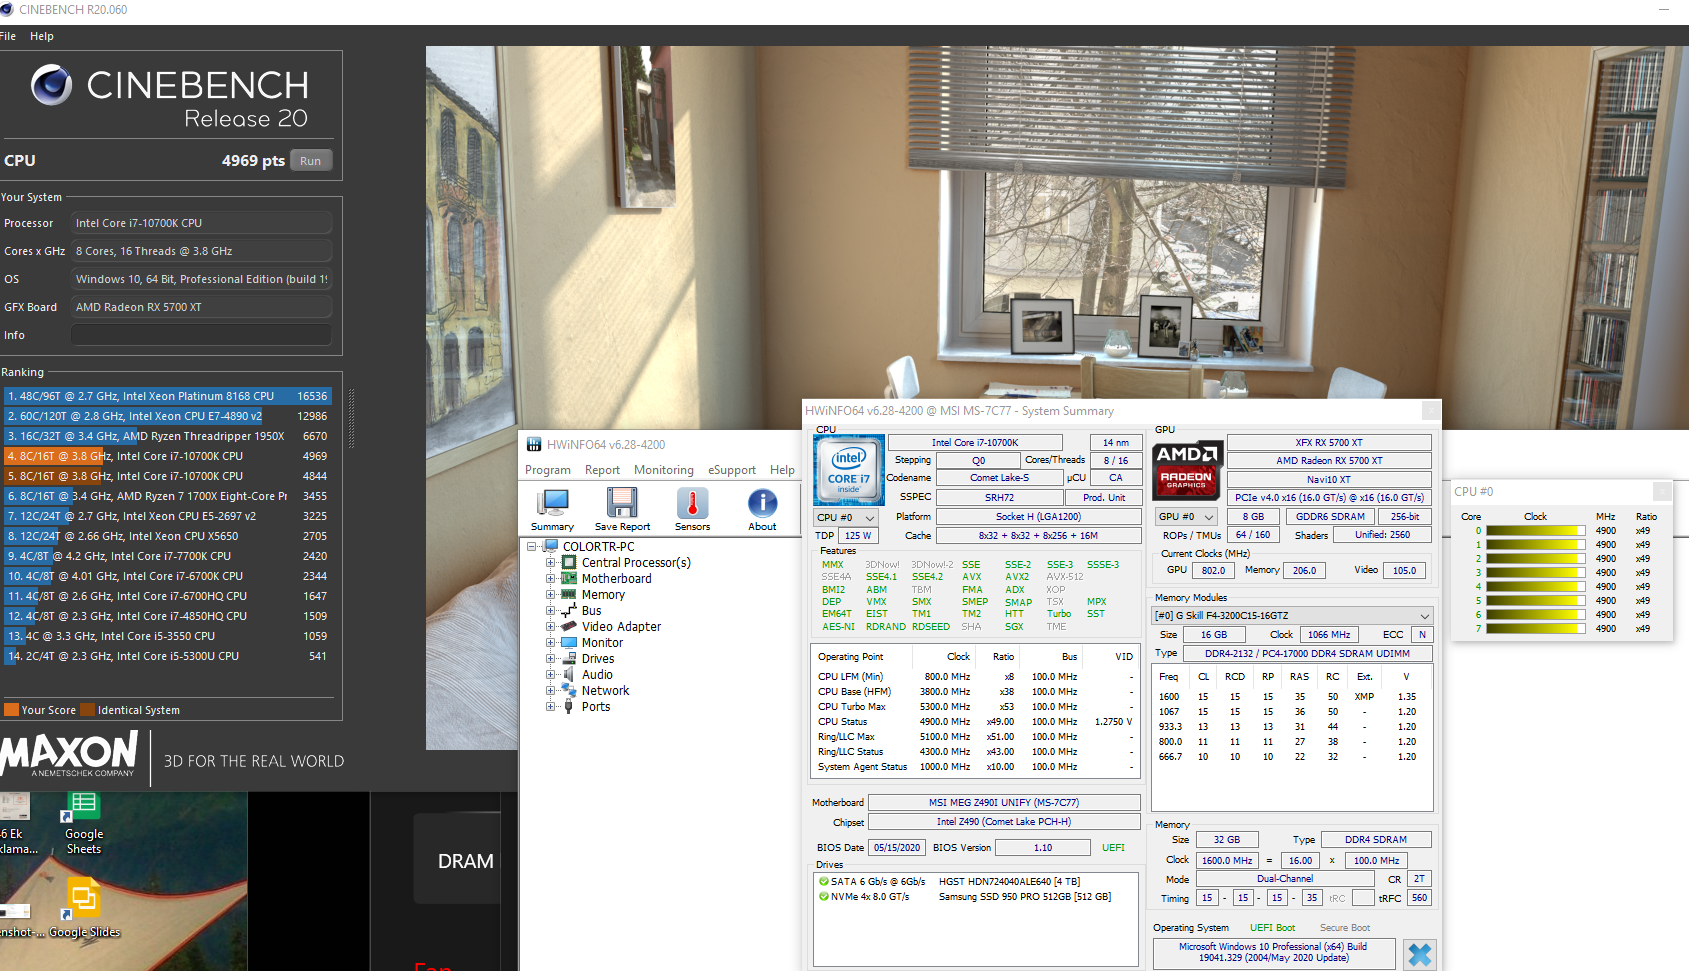Image resolution: width=1689 pixels, height=971 pixels.
Task: Select ranking row Ryzen Threadripper 1950X
Action: pos(168,436)
